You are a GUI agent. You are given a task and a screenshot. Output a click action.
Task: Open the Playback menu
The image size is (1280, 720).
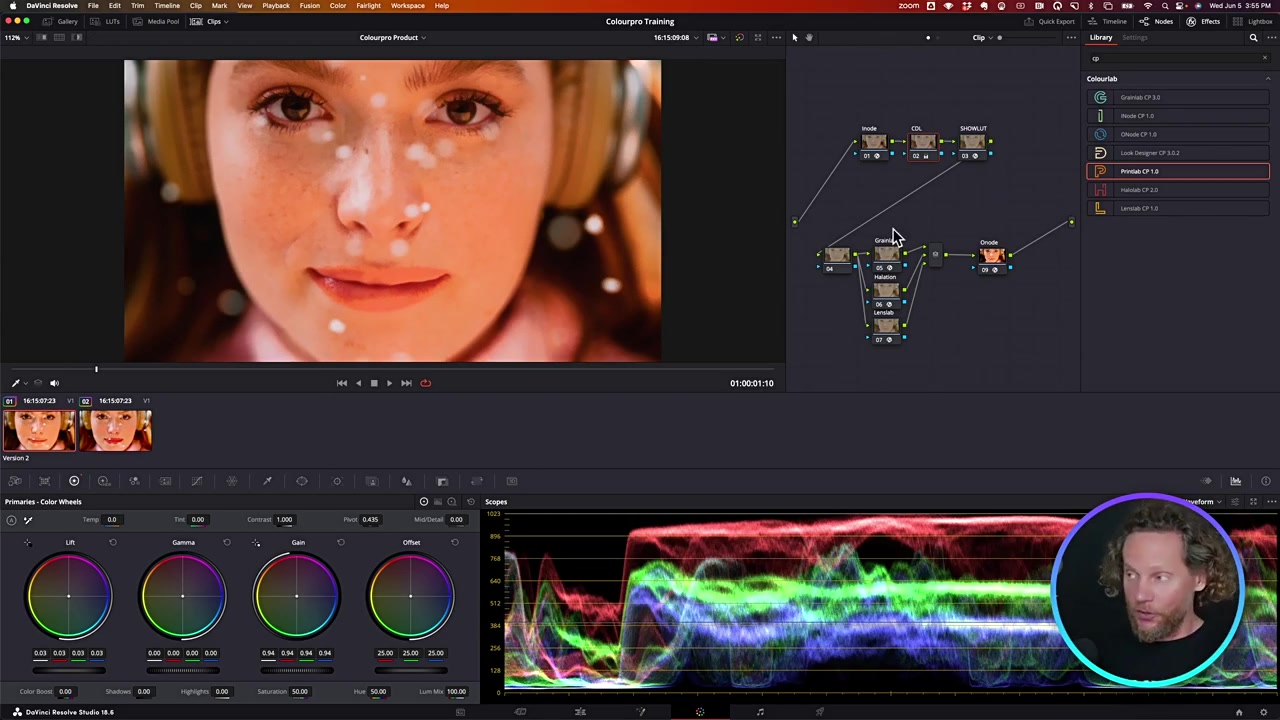tap(275, 6)
